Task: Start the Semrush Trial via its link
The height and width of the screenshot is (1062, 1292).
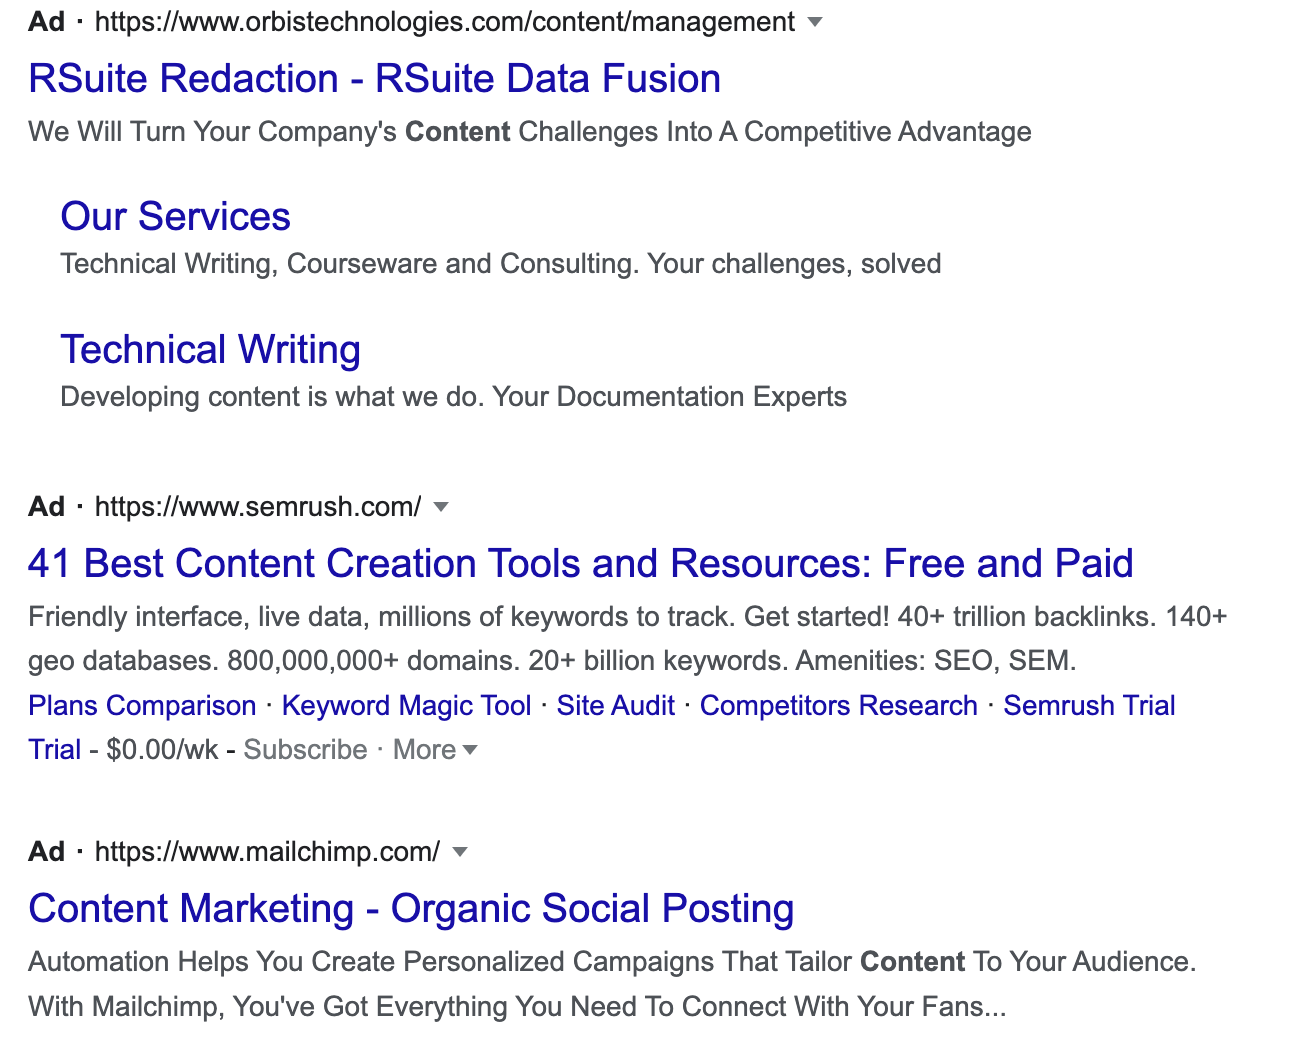Action: pyautogui.click(x=1089, y=705)
